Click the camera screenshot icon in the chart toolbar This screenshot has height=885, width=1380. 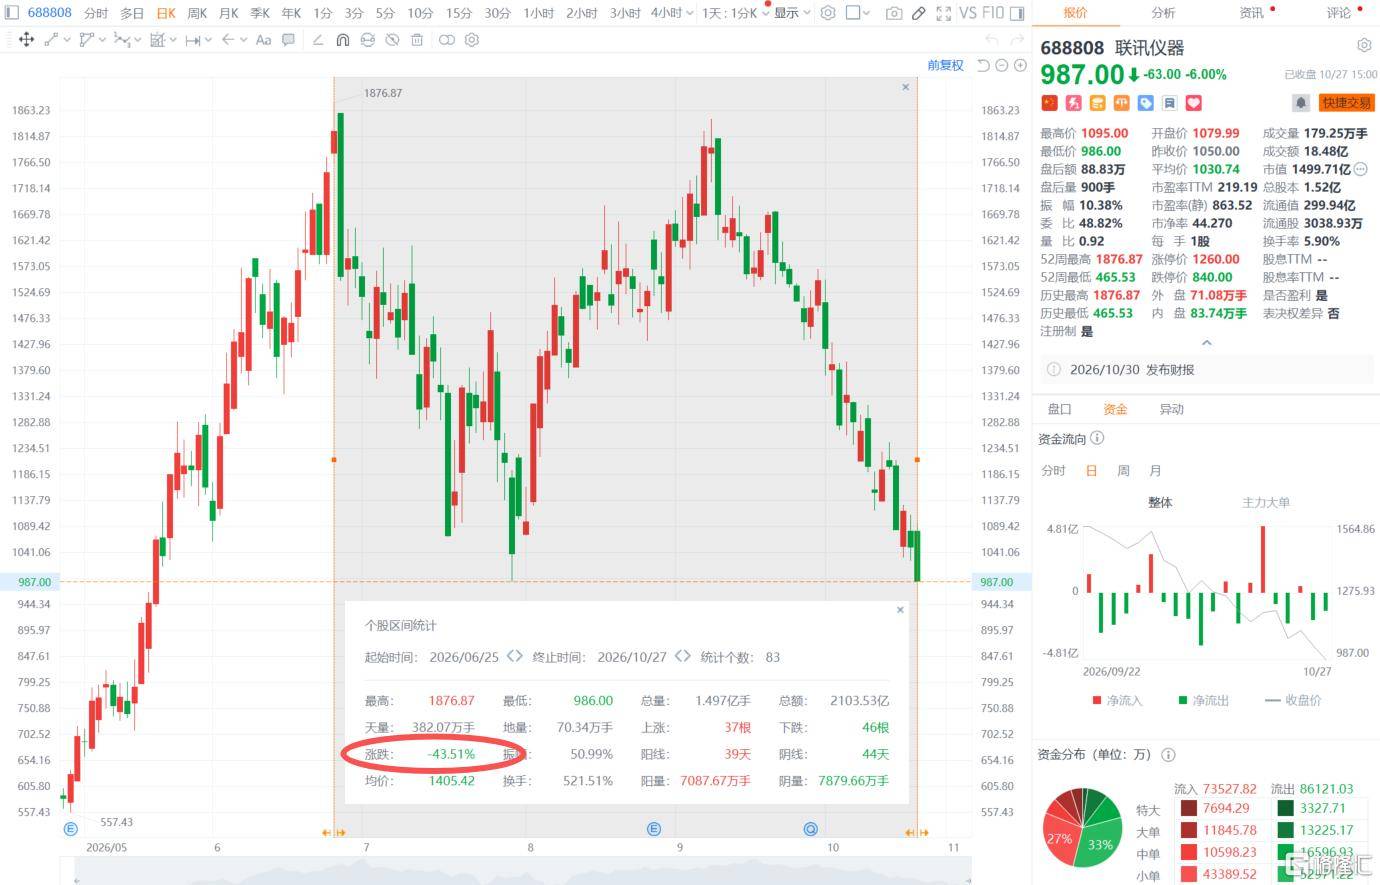(893, 13)
